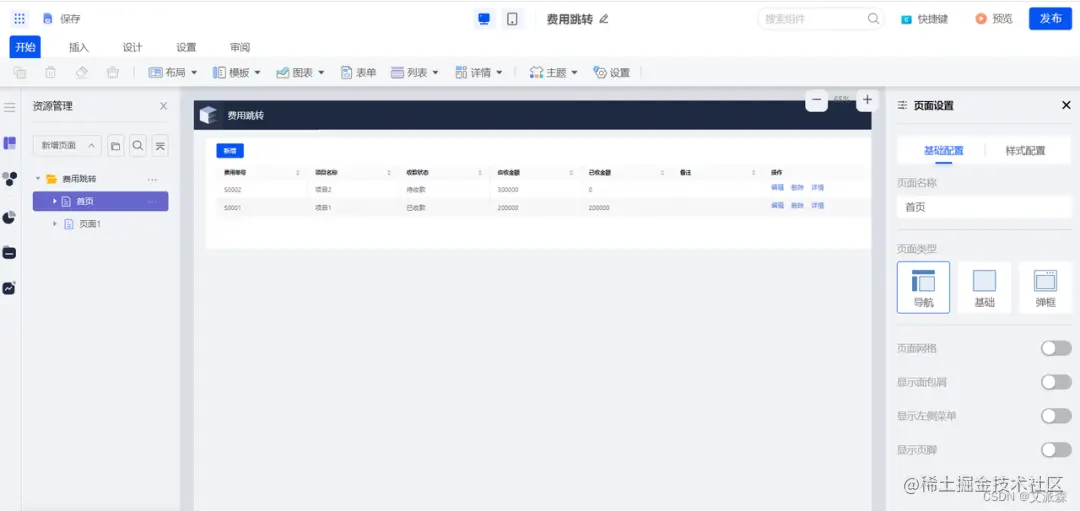
Task: Select the 开始 ribbon tab
Action: click(x=25, y=47)
